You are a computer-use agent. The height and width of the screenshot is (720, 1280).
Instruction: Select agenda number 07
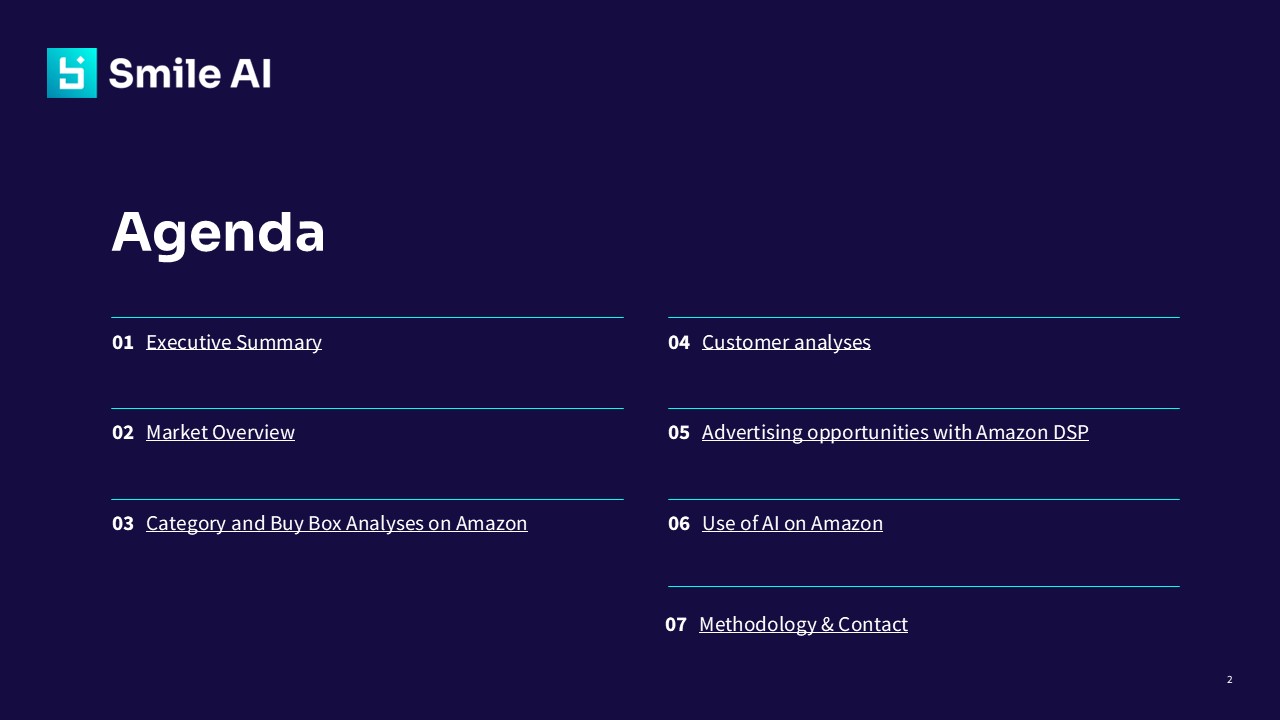(676, 624)
